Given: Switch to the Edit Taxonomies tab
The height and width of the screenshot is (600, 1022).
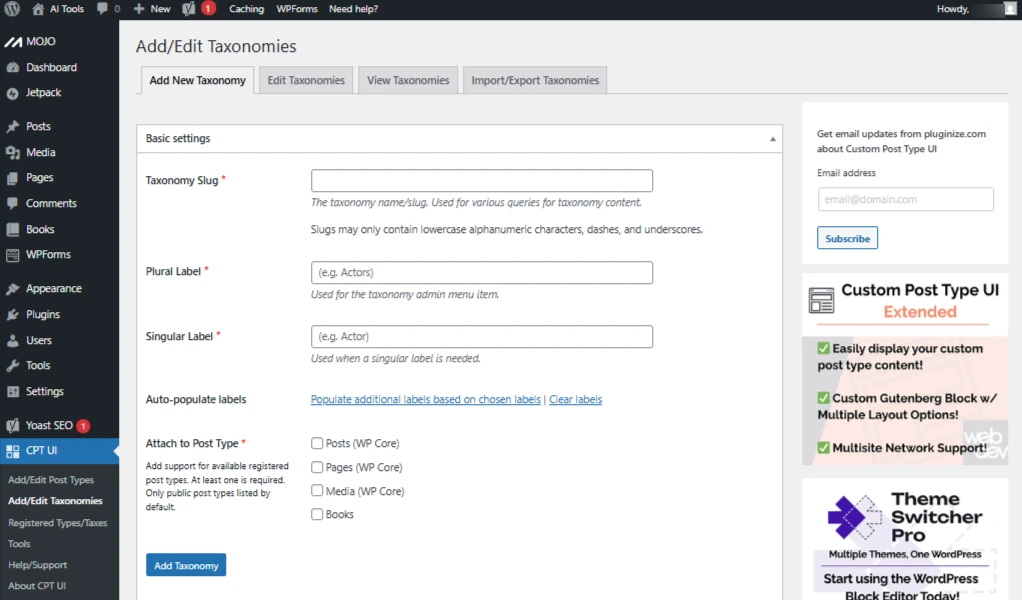Looking at the screenshot, I should [x=306, y=81].
